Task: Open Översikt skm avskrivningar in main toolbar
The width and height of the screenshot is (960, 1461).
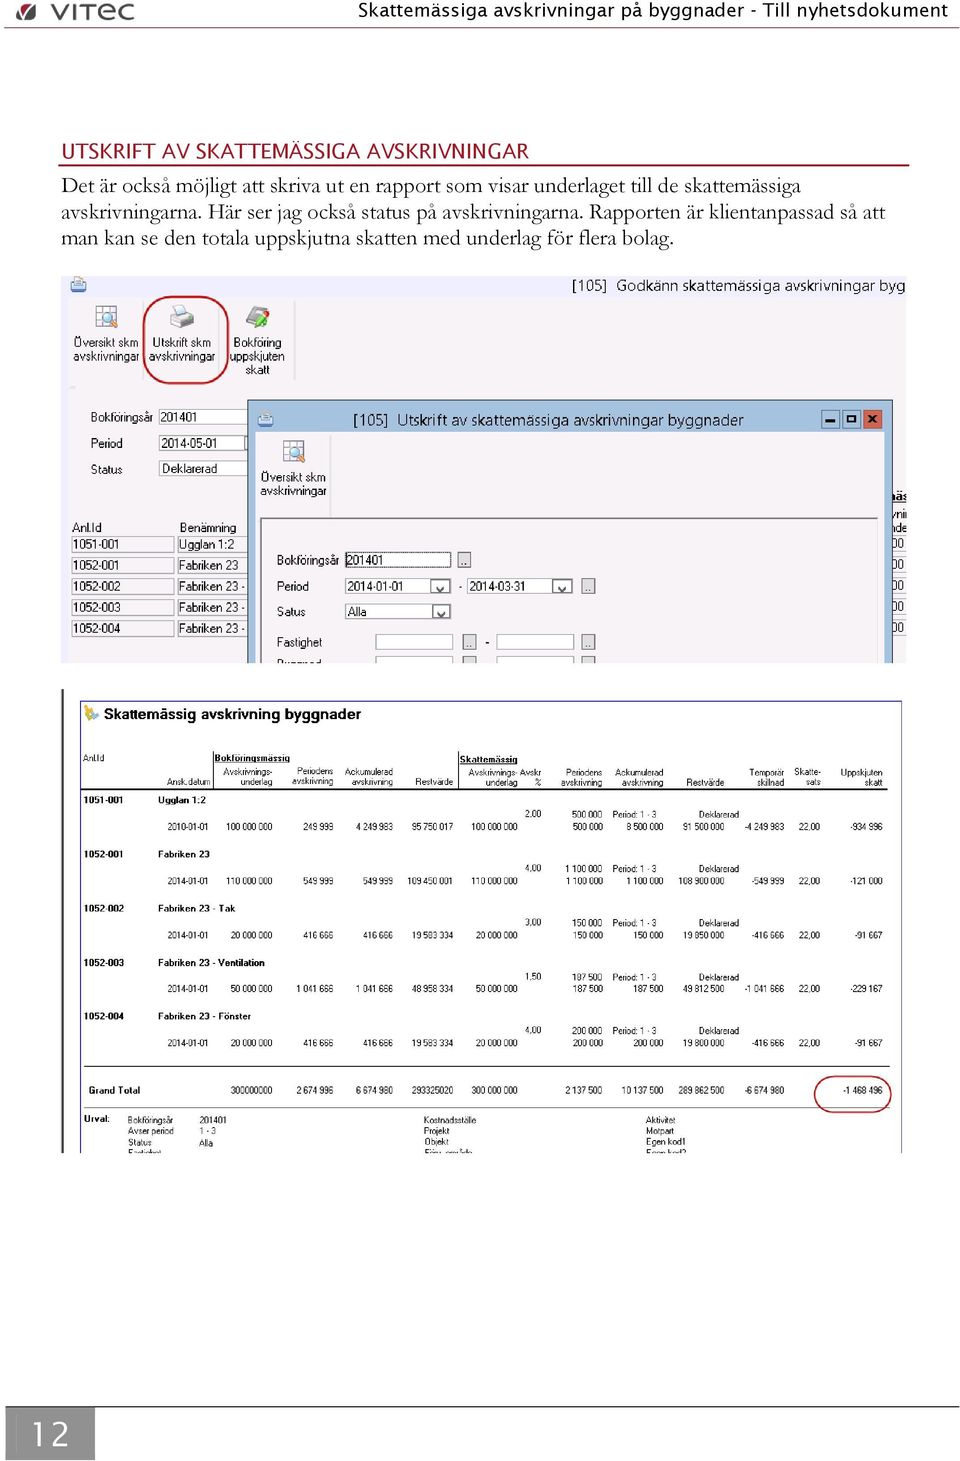Action: point(105,334)
